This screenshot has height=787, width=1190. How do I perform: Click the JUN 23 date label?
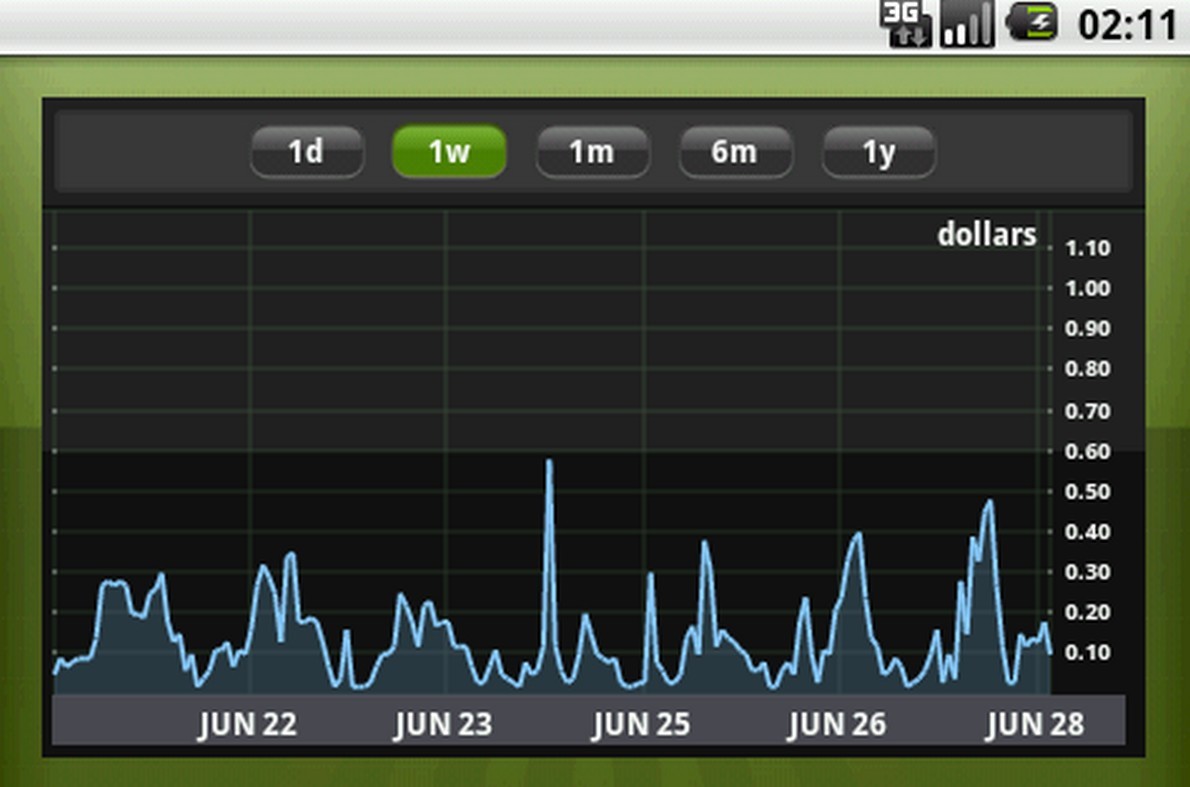coord(443,724)
